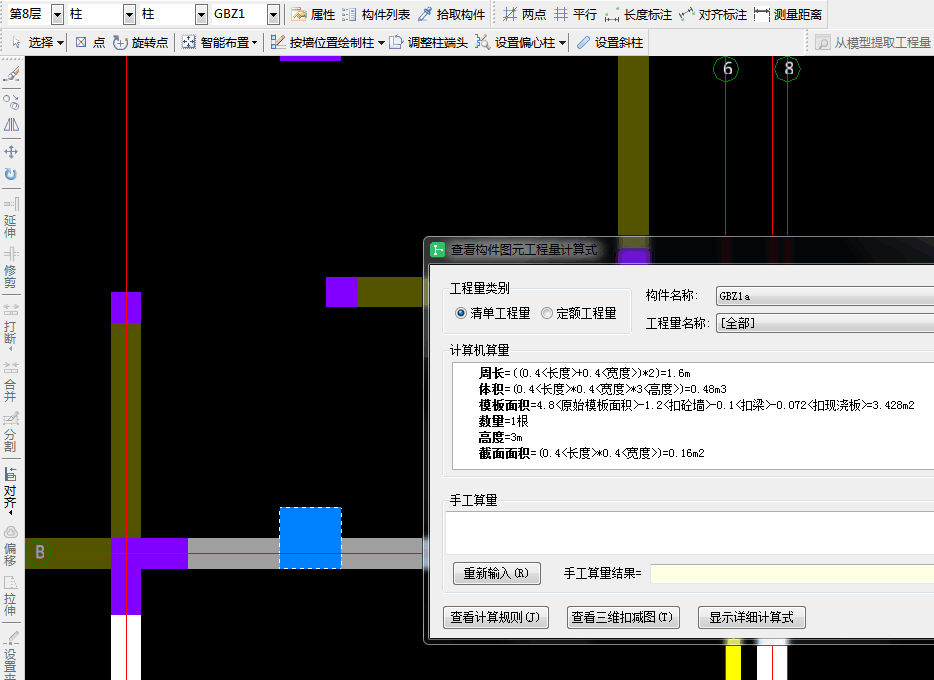The height and width of the screenshot is (680, 934).
Task: Open the first 柱 component type dropdown
Action: tap(129, 14)
